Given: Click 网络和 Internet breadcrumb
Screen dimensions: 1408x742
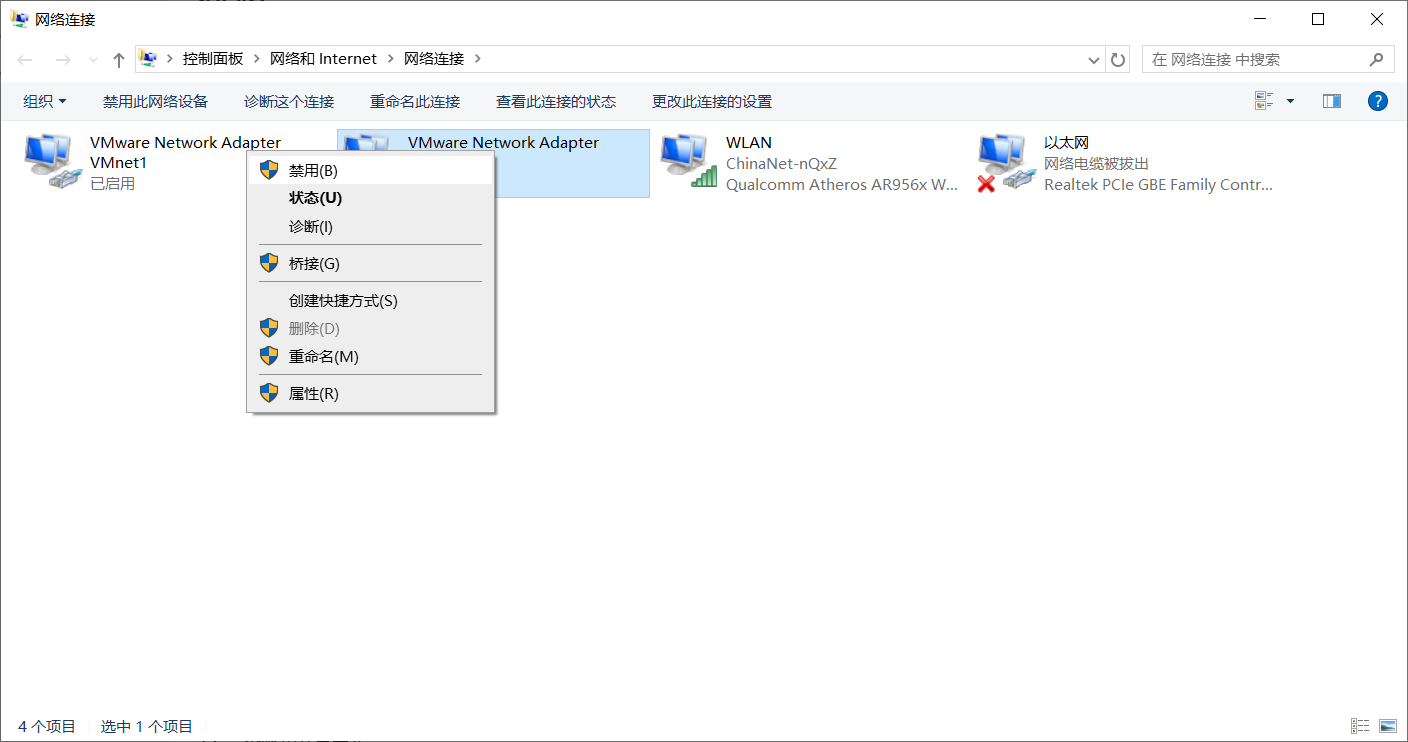Looking at the screenshot, I should [324, 59].
